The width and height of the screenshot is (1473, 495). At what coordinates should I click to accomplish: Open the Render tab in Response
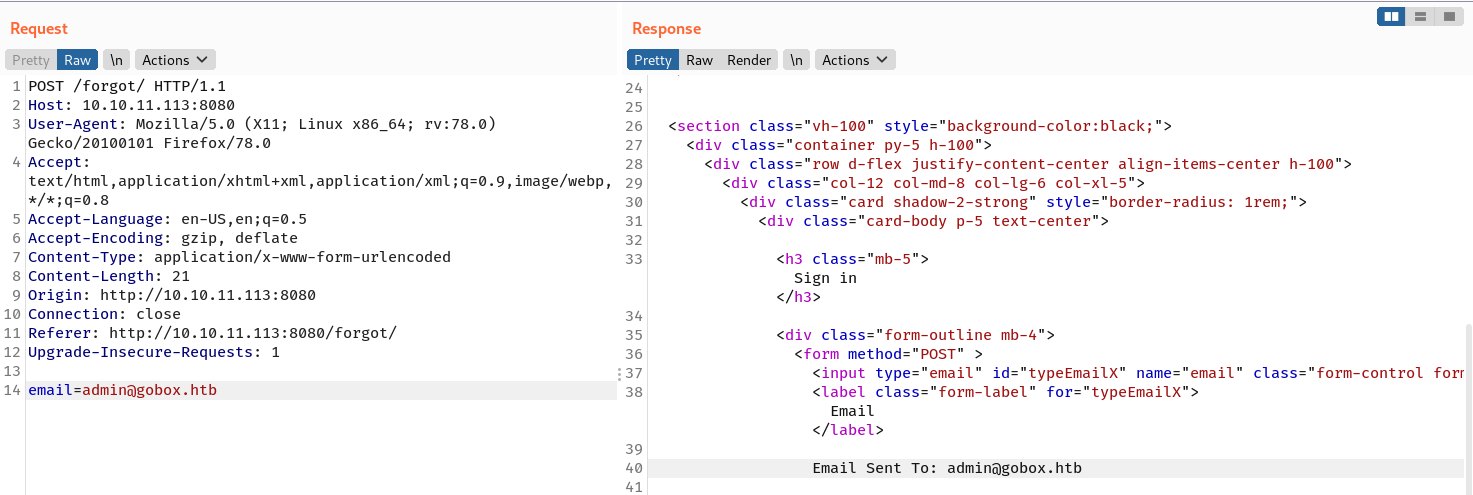(x=749, y=60)
